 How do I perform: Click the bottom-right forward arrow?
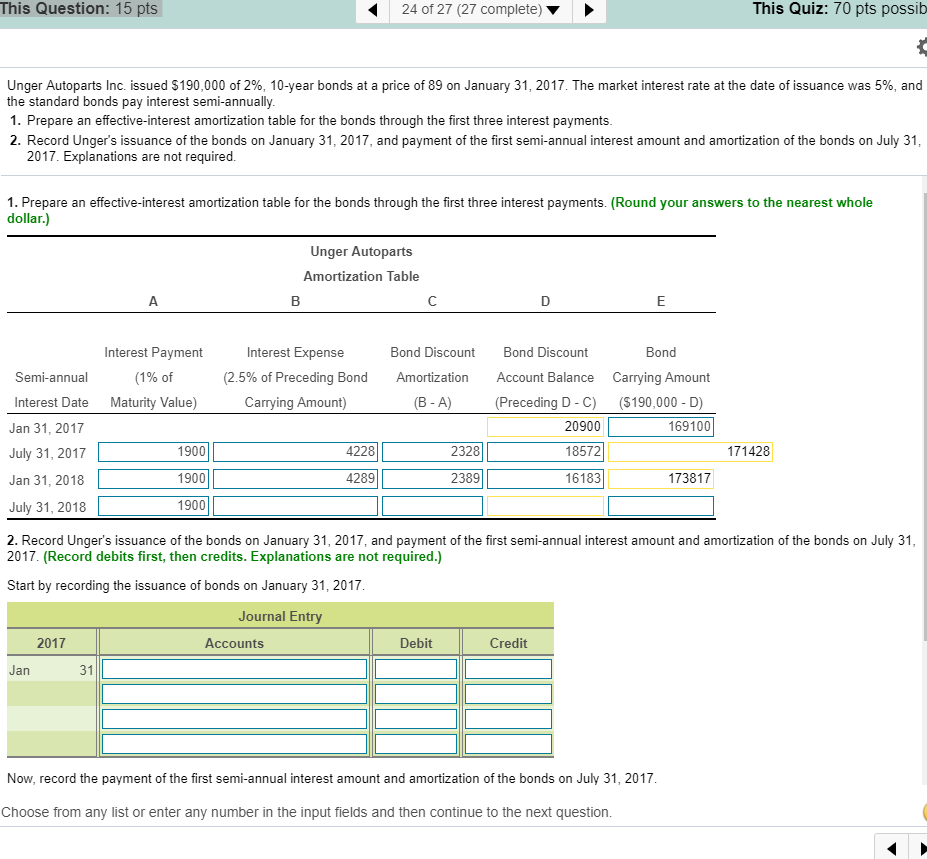tap(917, 848)
